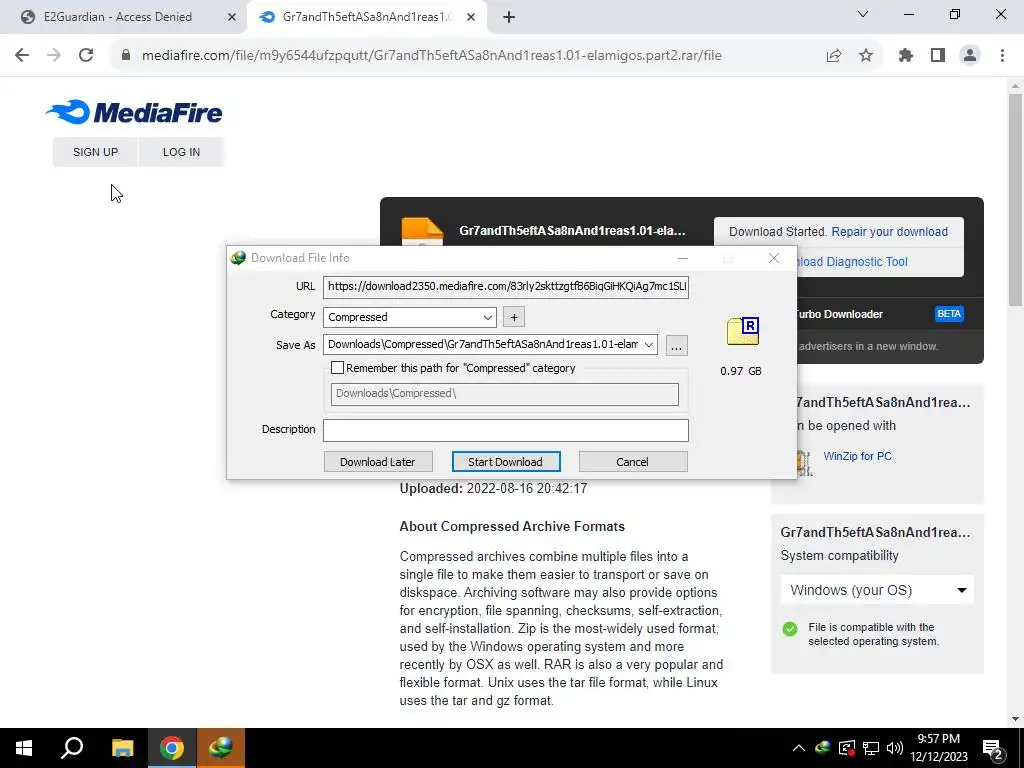
Task: Open the Download Diagnostic Tool link
Action: (852, 262)
